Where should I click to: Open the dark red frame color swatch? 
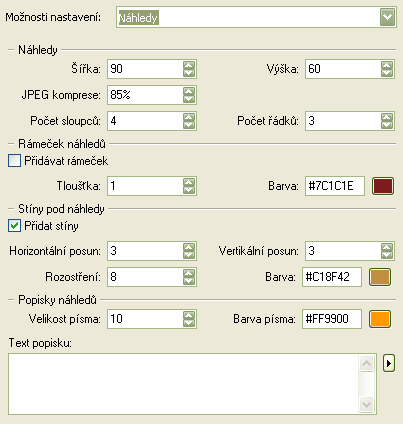383,186
